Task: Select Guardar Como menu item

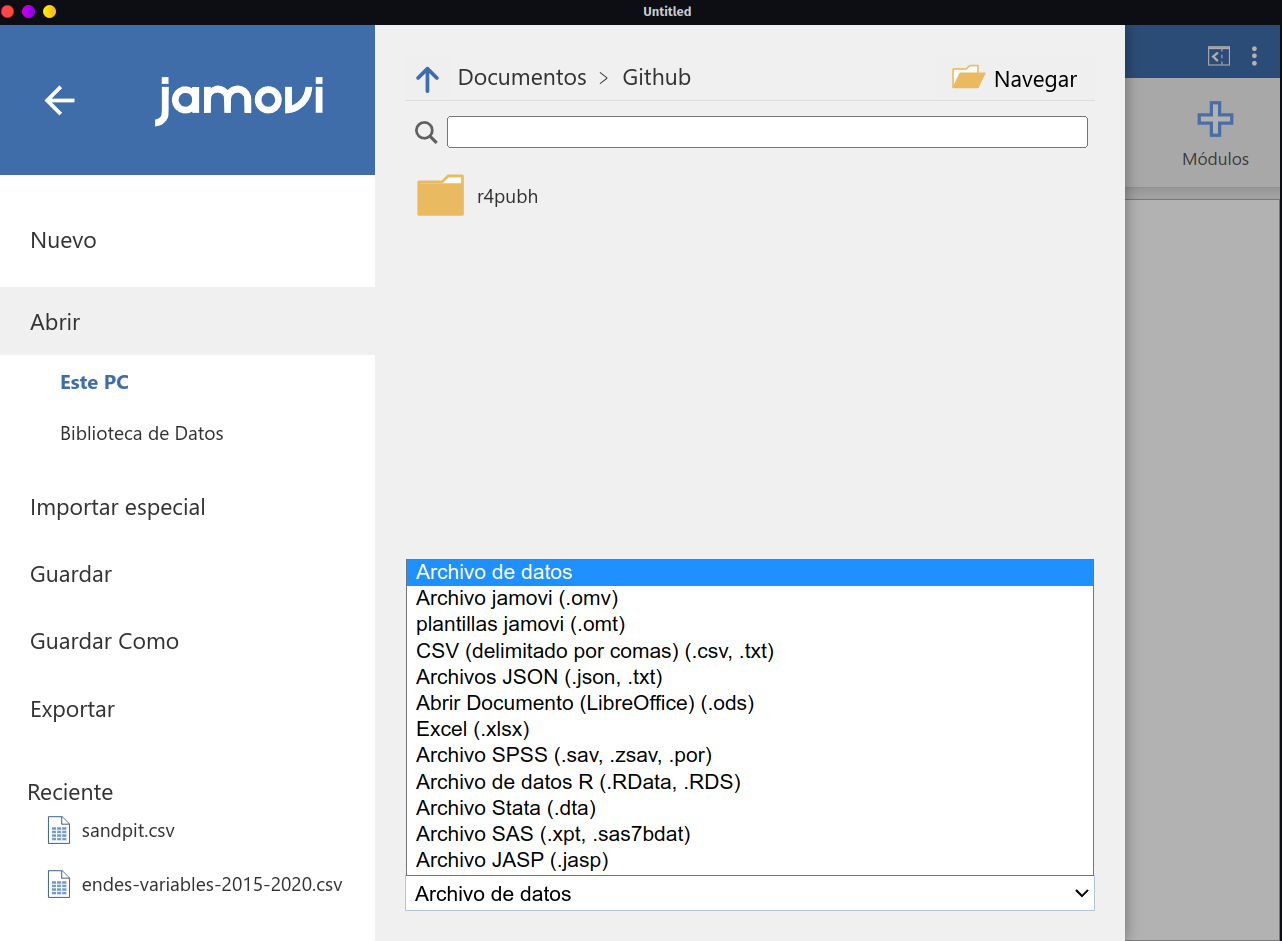Action: (x=187, y=641)
